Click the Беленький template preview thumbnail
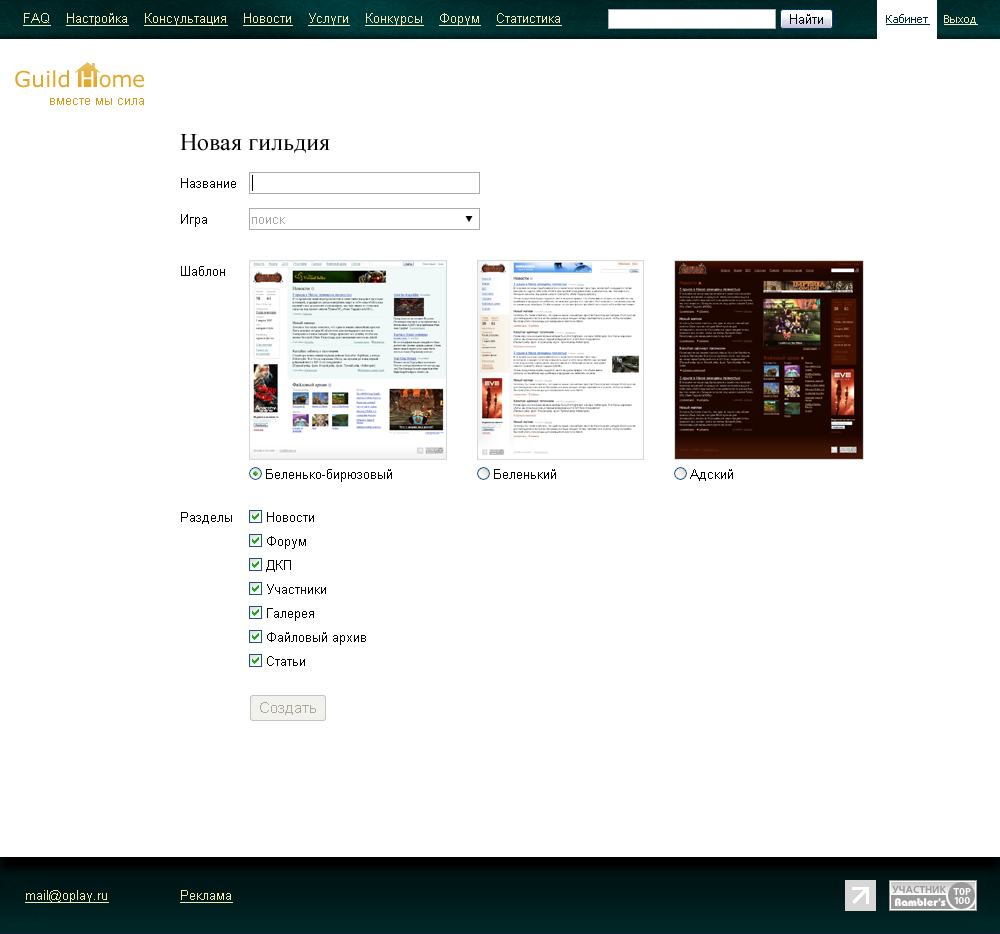The width and height of the screenshot is (1000, 934). [x=560, y=360]
